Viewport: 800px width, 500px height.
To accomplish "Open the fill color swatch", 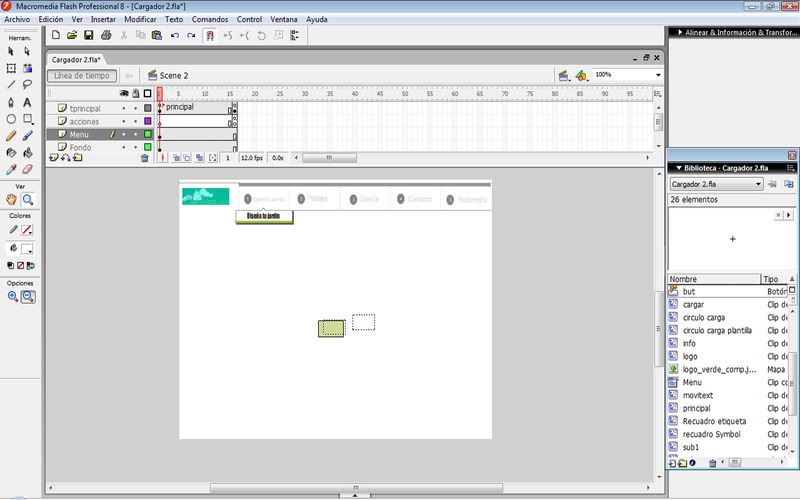I will click(27, 248).
